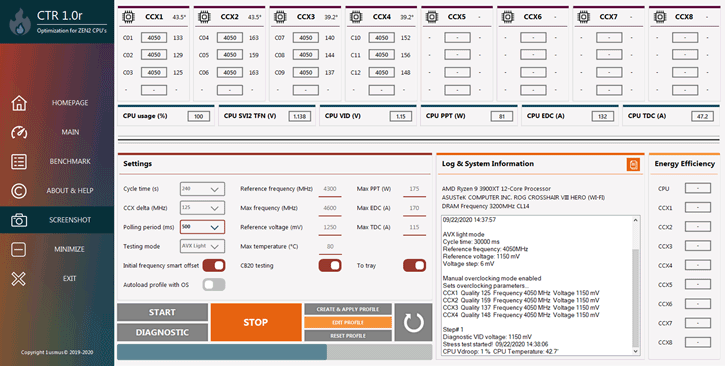
Task: Open the Cycle time dropdown
Action: pyautogui.click(x=203, y=189)
